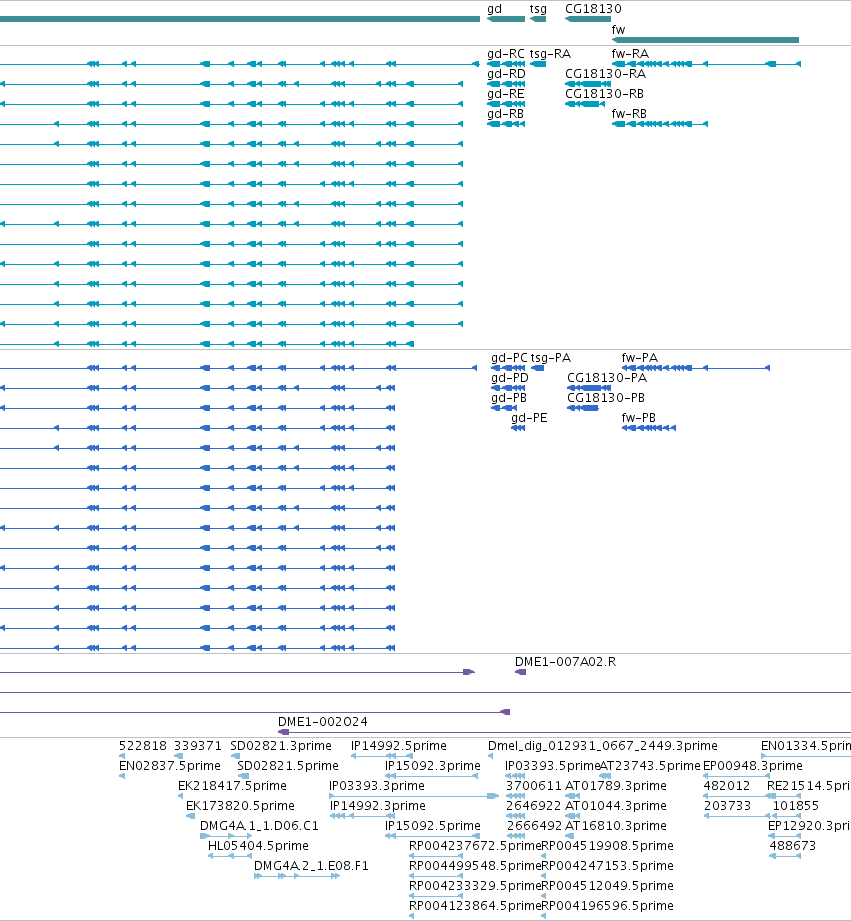Select the RP004519908.5prime EST
The image size is (851, 921).
point(544,856)
